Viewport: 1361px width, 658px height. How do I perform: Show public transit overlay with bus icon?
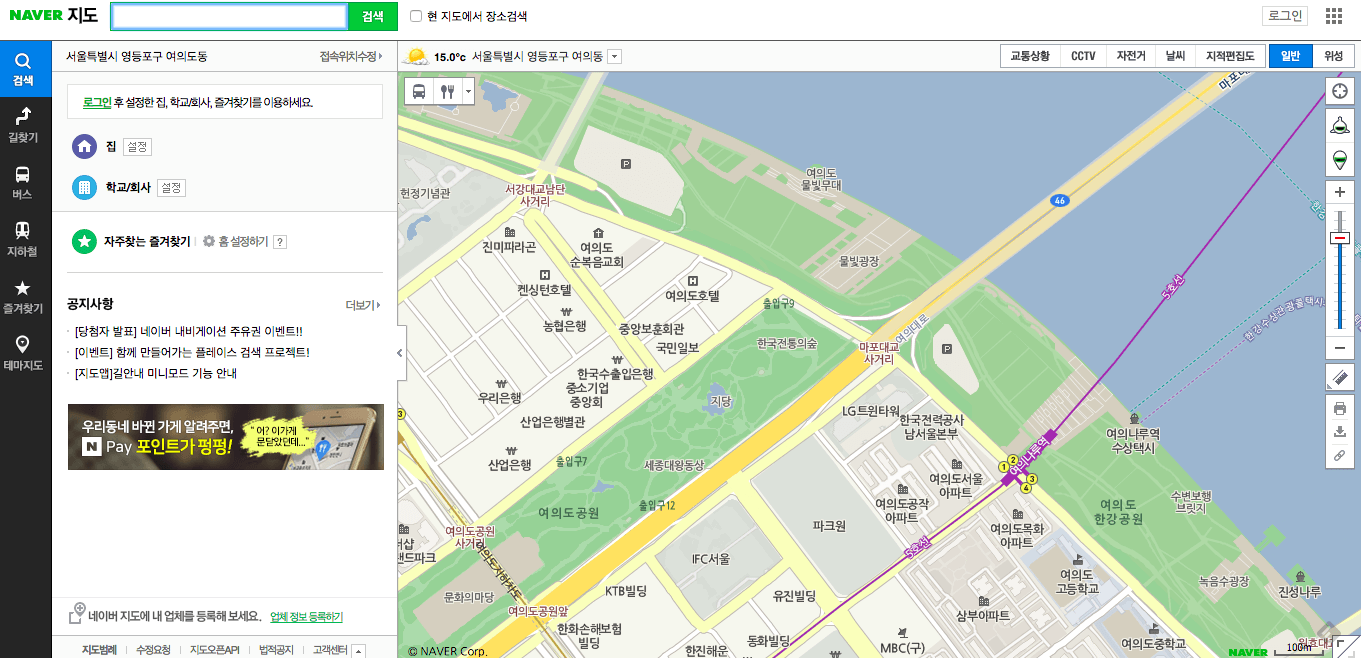tap(421, 91)
